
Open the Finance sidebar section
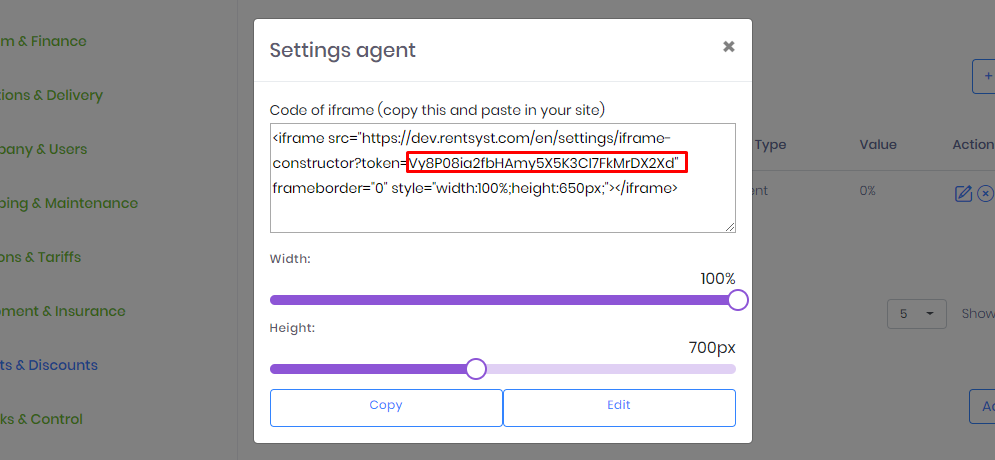point(43,41)
